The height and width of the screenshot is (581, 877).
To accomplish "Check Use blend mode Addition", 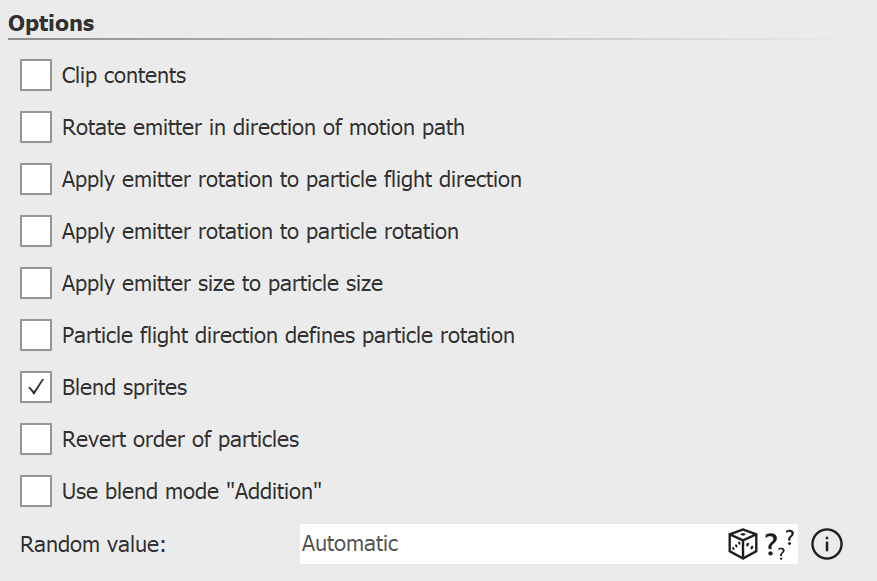I will click(x=35, y=490).
